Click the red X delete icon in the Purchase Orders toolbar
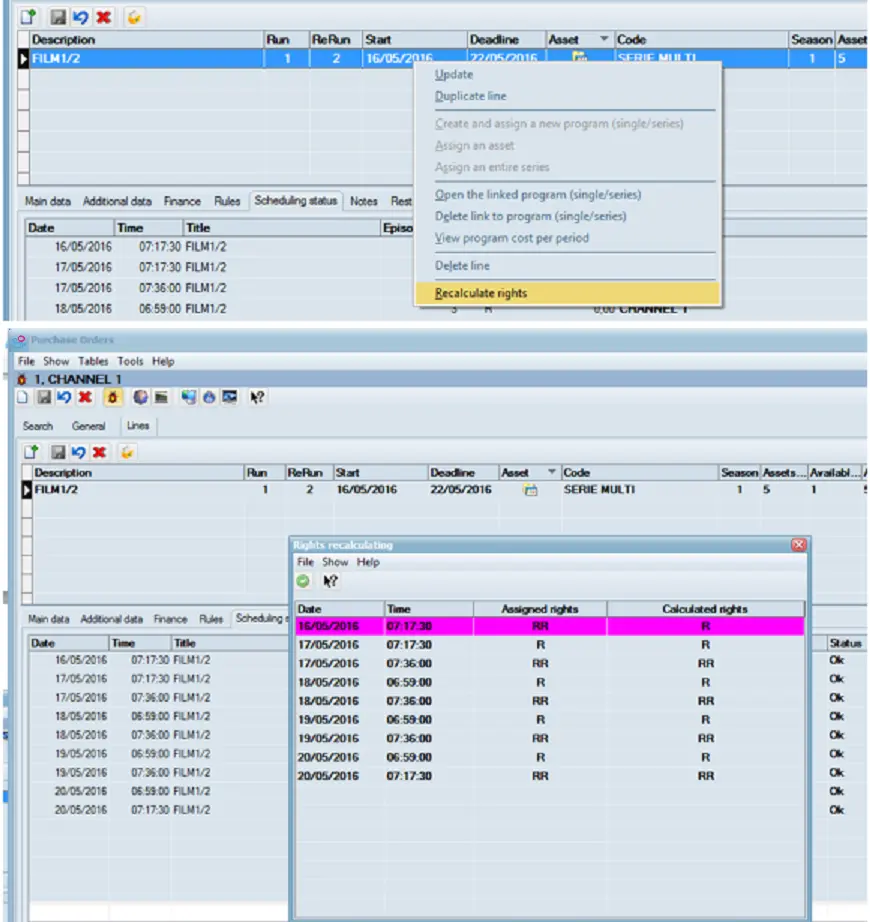 coord(83,397)
